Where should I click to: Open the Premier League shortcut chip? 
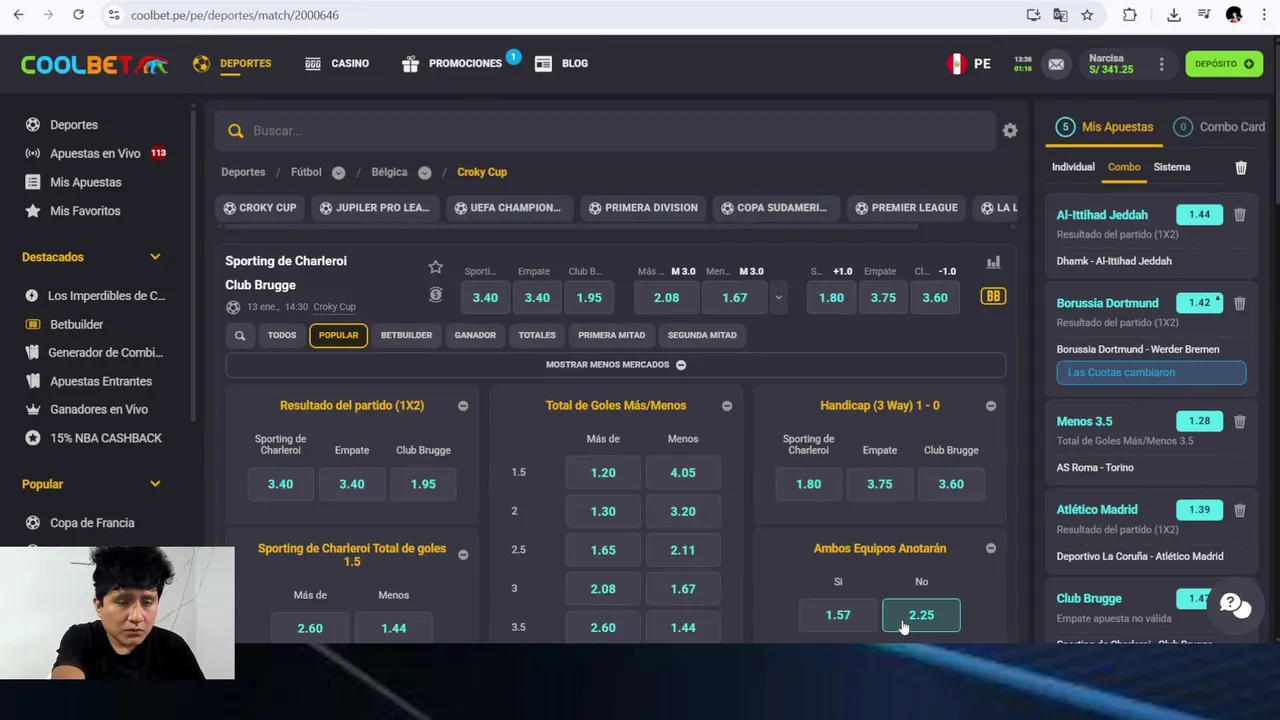click(907, 208)
